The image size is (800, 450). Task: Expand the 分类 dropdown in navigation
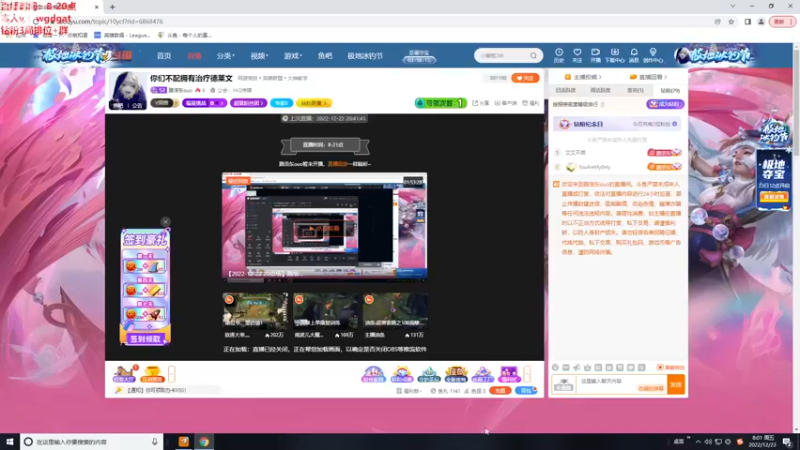[x=225, y=56]
